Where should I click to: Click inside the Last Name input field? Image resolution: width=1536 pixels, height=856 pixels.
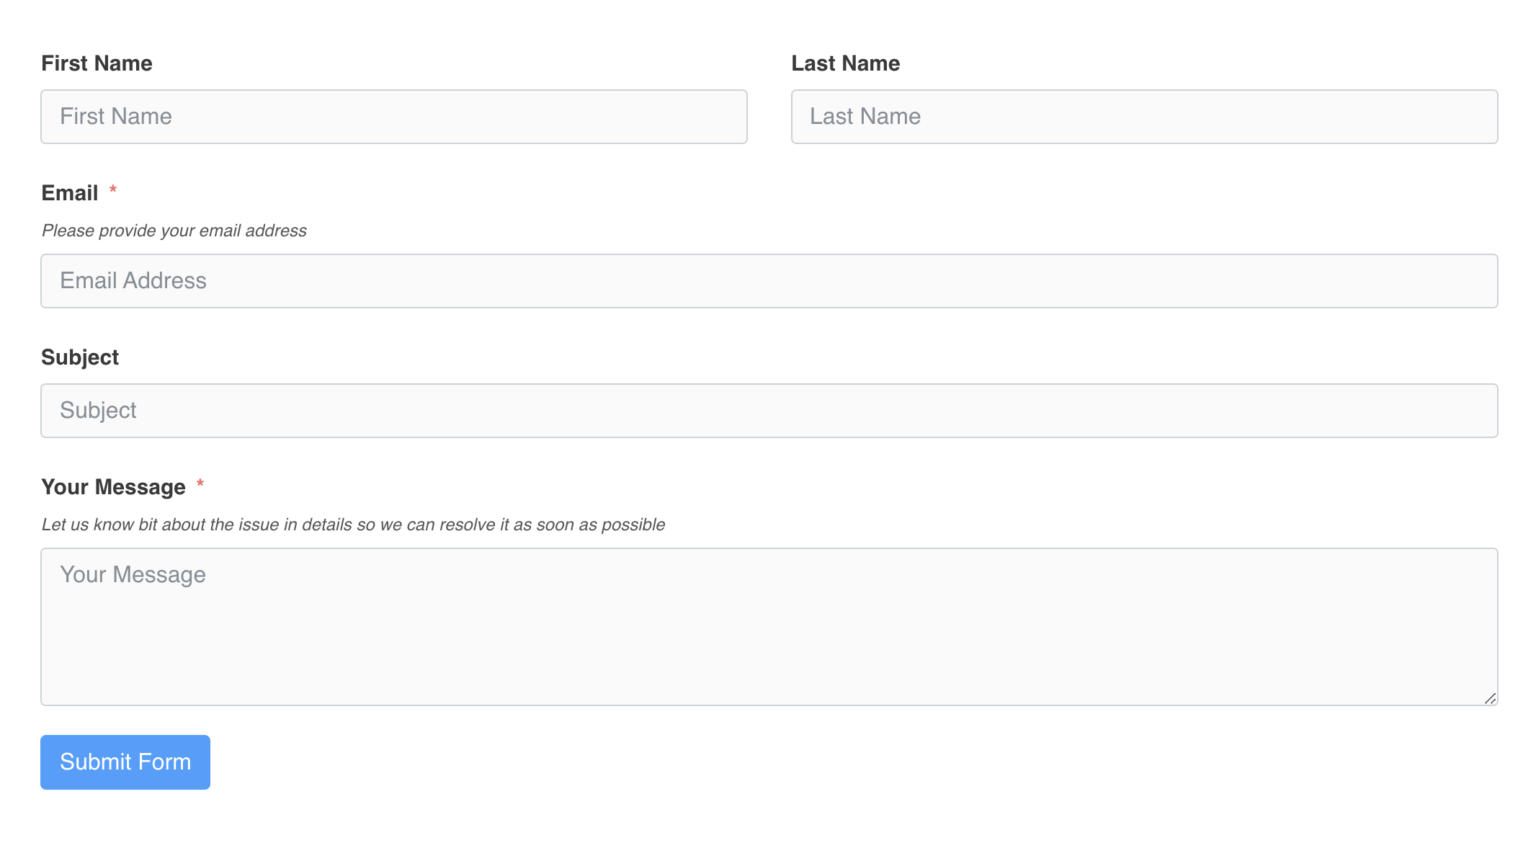coord(1144,117)
